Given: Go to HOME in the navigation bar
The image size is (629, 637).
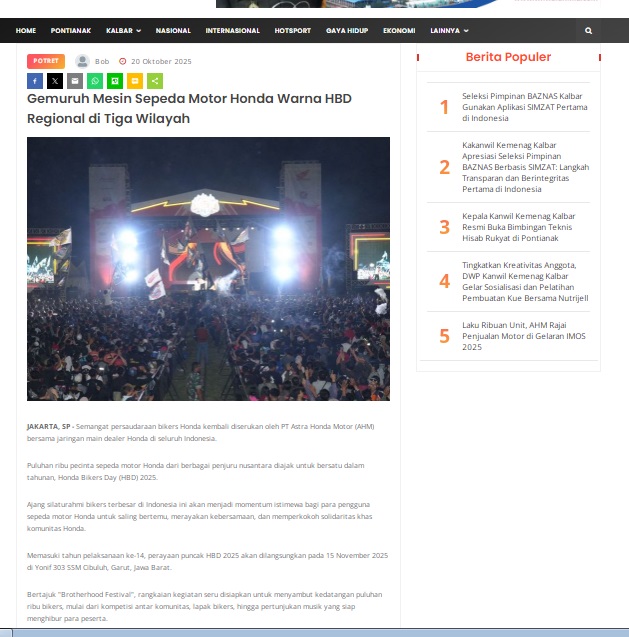Looking at the screenshot, I should click(x=26, y=31).
